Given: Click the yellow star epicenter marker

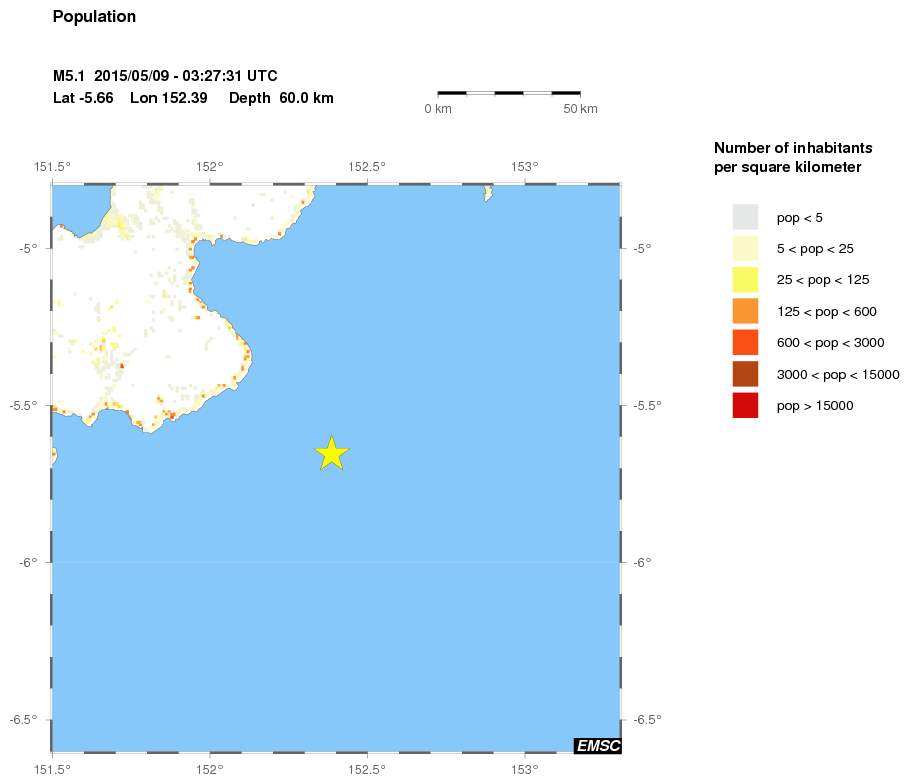Looking at the screenshot, I should pos(332,453).
